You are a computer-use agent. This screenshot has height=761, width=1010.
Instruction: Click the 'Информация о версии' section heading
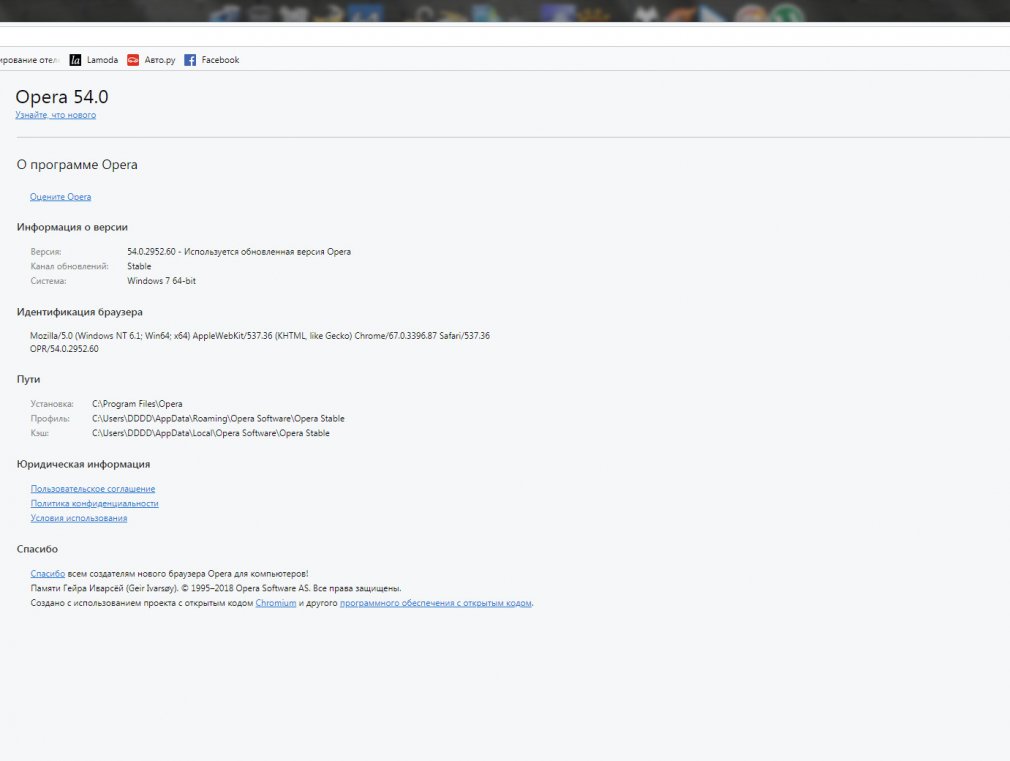tap(72, 227)
